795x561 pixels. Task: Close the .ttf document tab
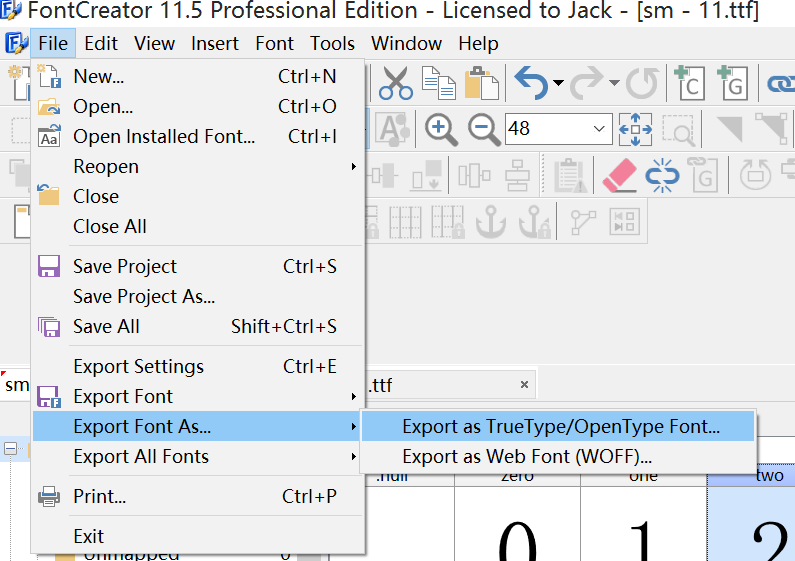524,385
